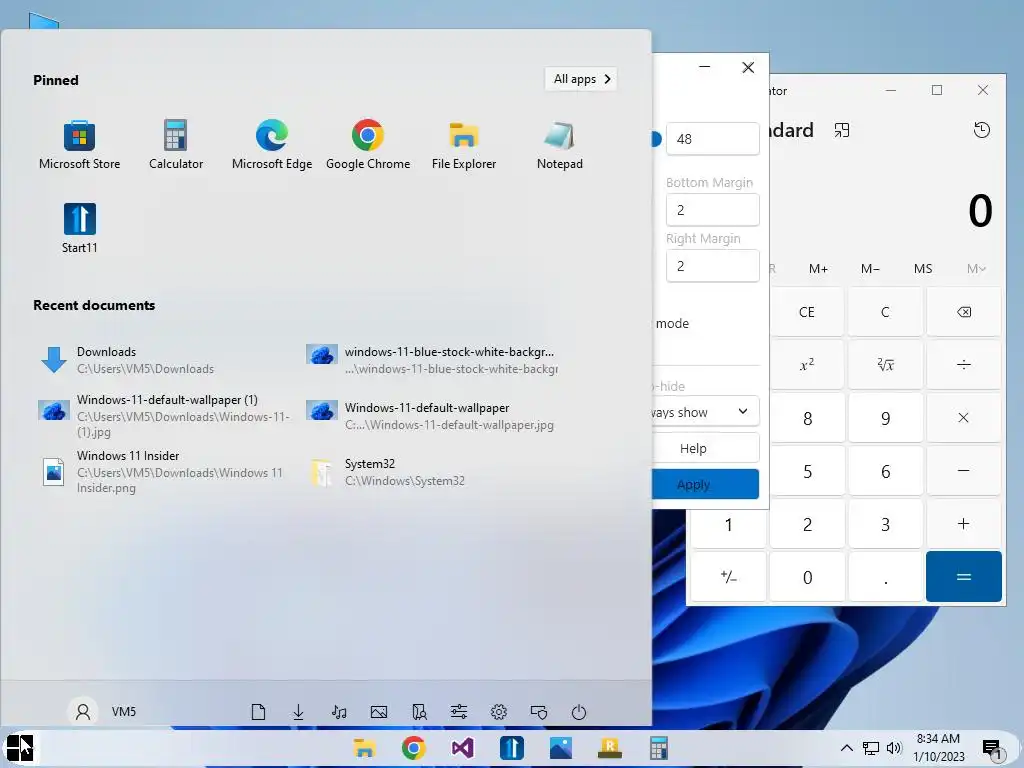Open the notification center icon
The height and width of the screenshot is (768, 1024).
991,748
